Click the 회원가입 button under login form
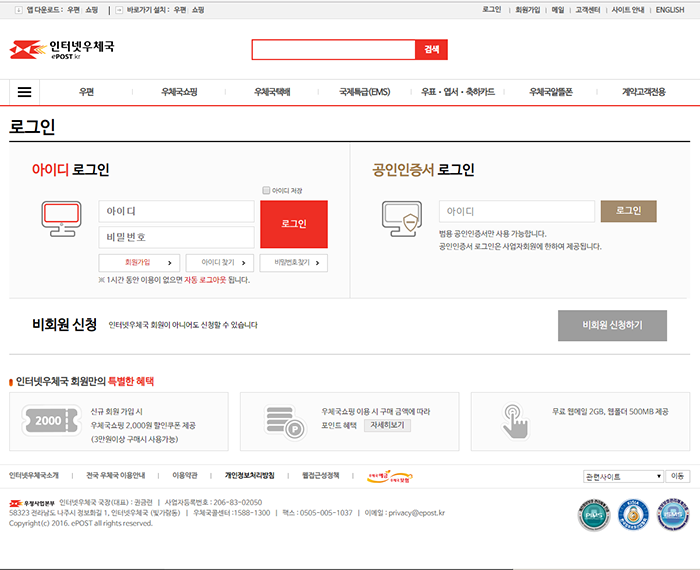700x570 pixels. pyautogui.click(x=139, y=263)
